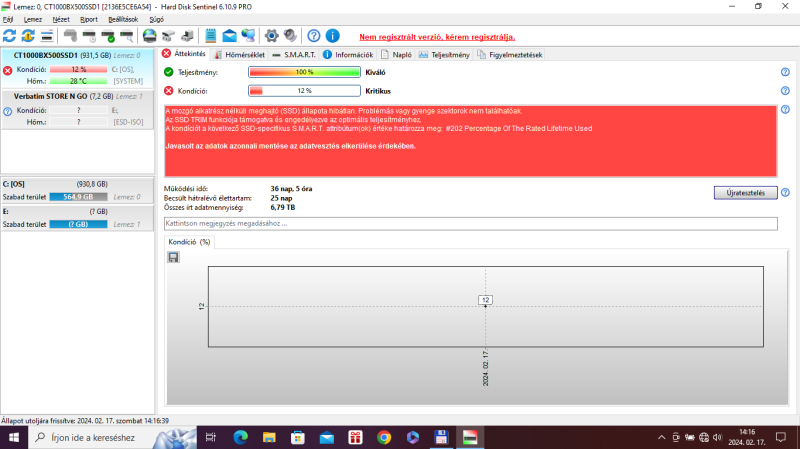Switch to the Hőmérséklet tab
Screen dimensions: 800x449
(239, 55)
